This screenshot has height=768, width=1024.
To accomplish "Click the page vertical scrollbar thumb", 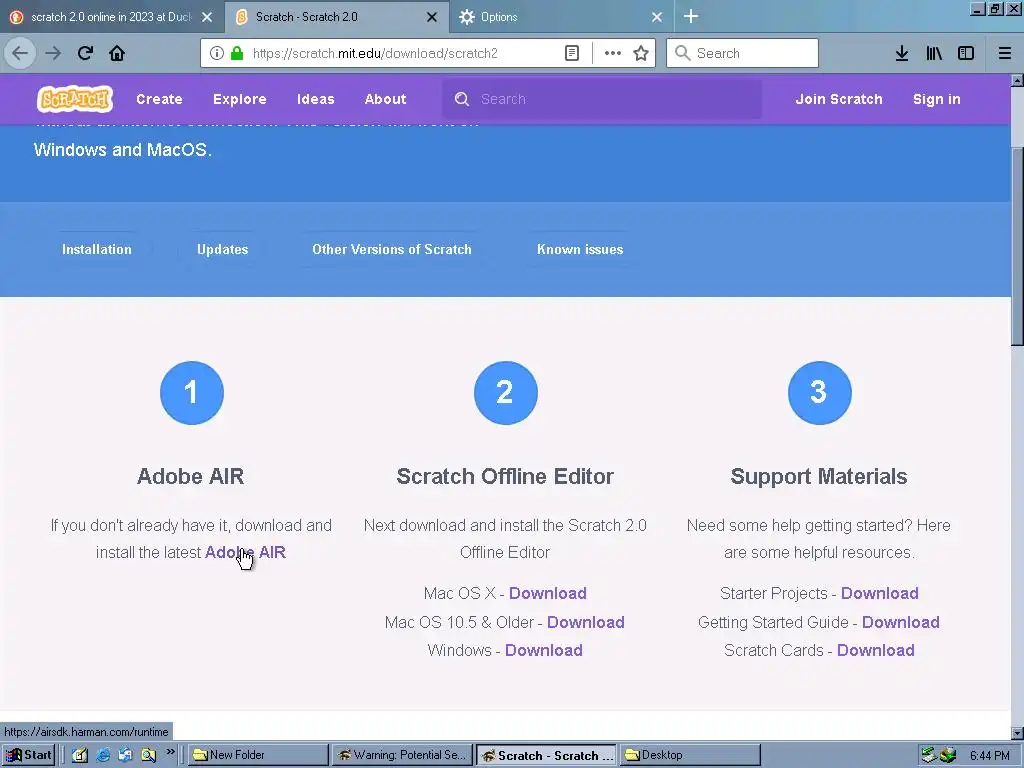I will 1017,247.
